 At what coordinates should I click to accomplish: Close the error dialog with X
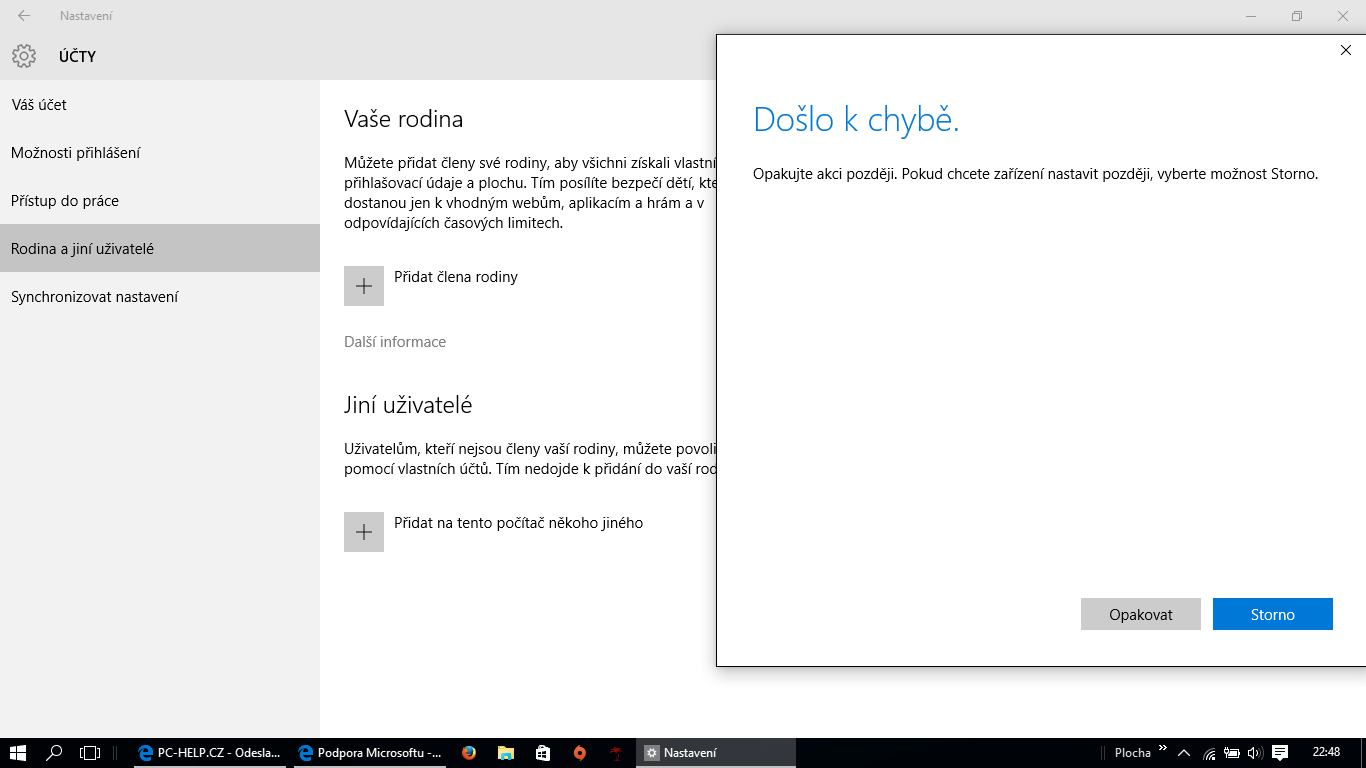coord(1345,50)
